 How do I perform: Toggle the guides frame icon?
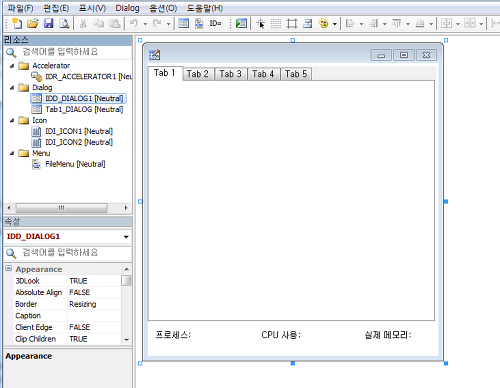coord(292,23)
